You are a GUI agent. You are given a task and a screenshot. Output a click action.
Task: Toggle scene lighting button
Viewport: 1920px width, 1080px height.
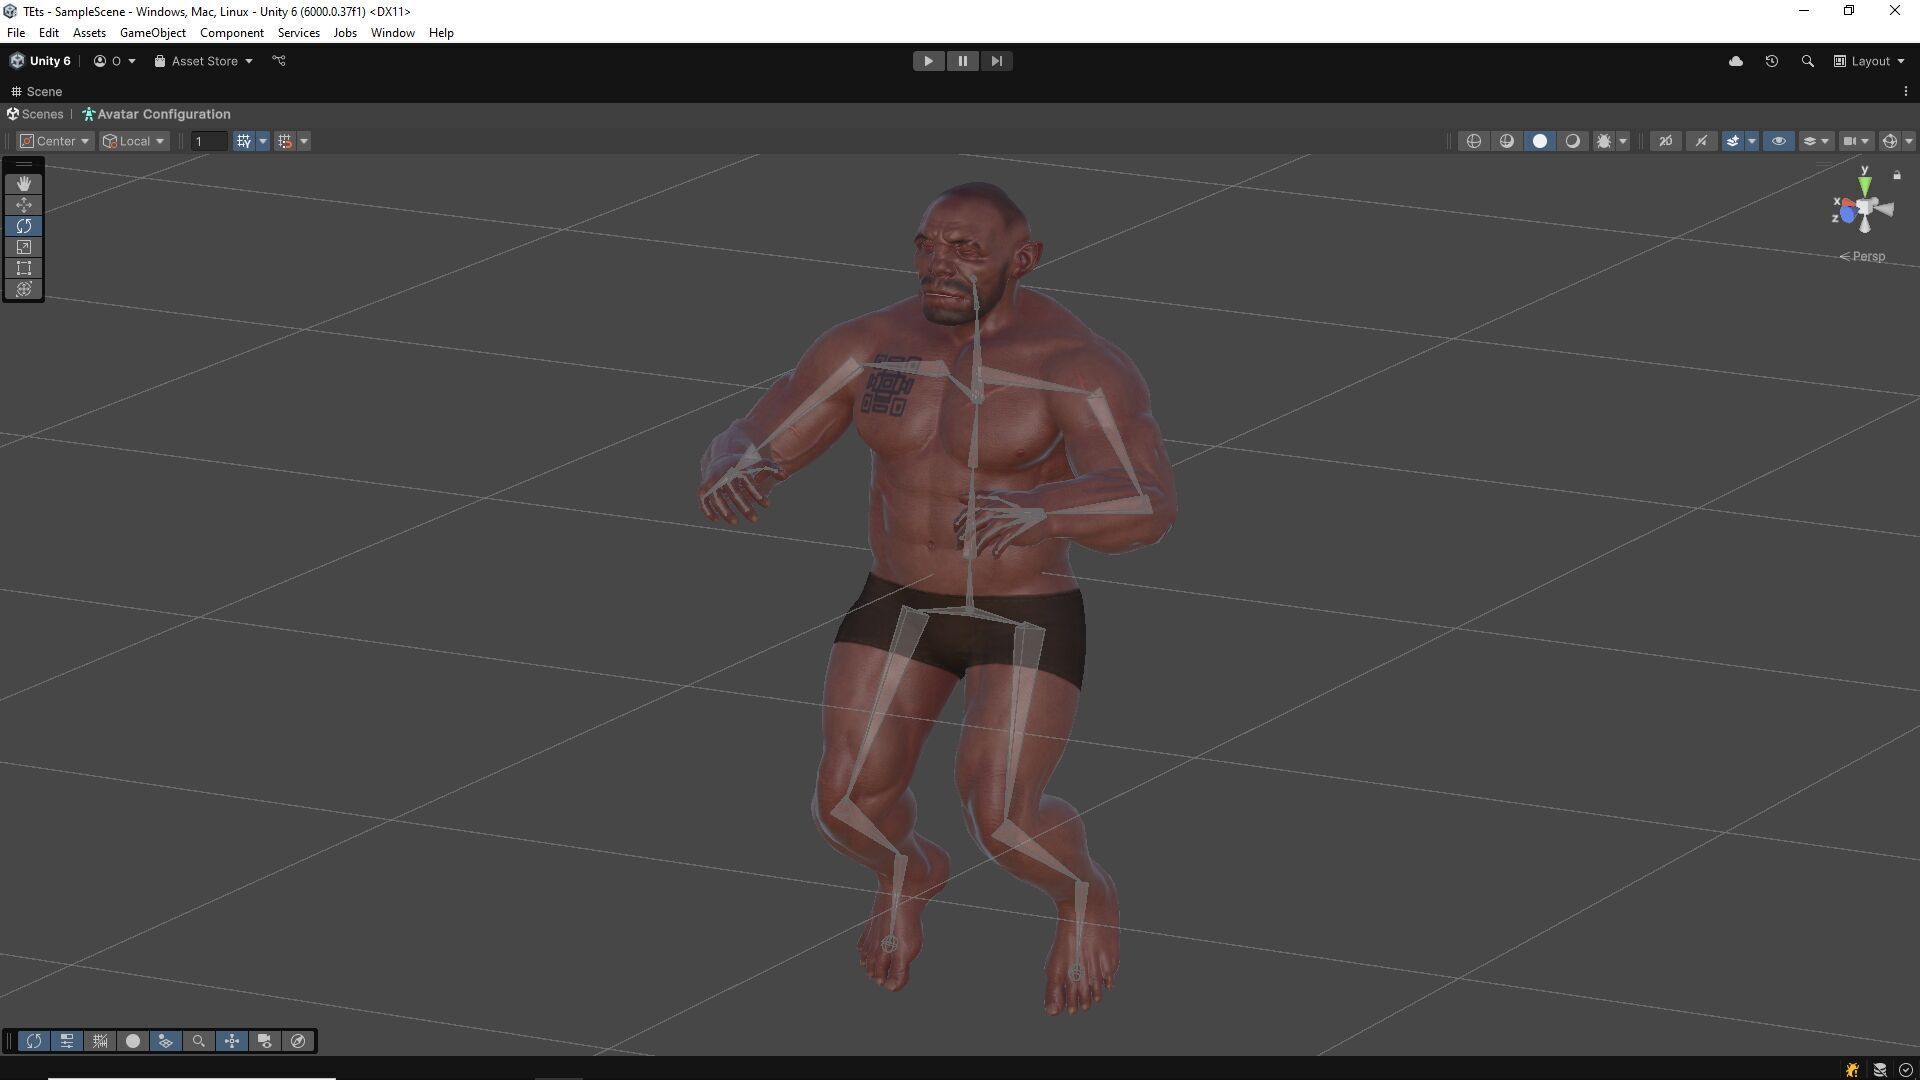tap(1701, 141)
